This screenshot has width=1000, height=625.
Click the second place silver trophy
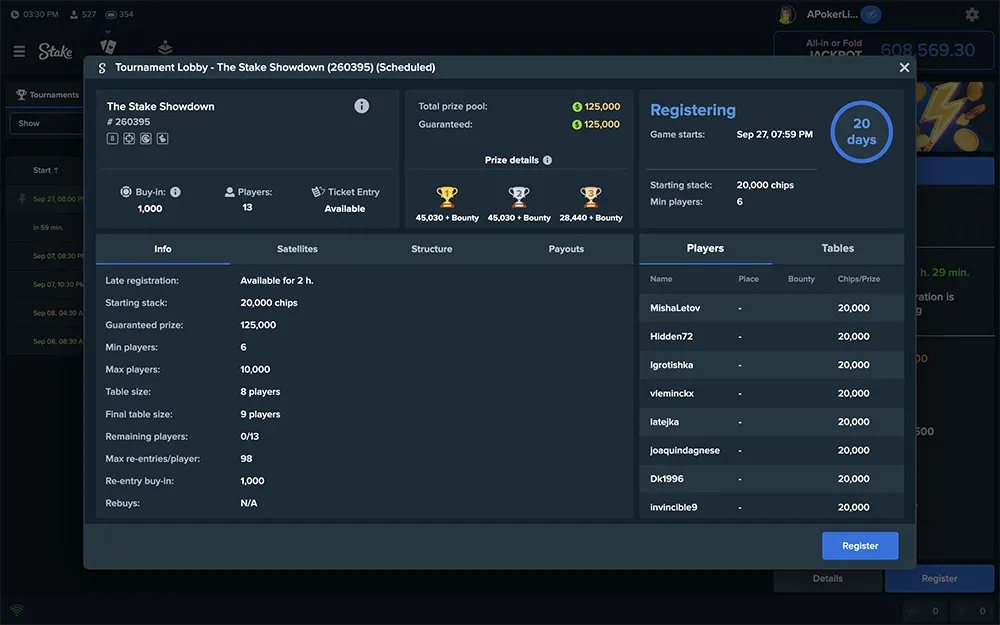(518, 197)
